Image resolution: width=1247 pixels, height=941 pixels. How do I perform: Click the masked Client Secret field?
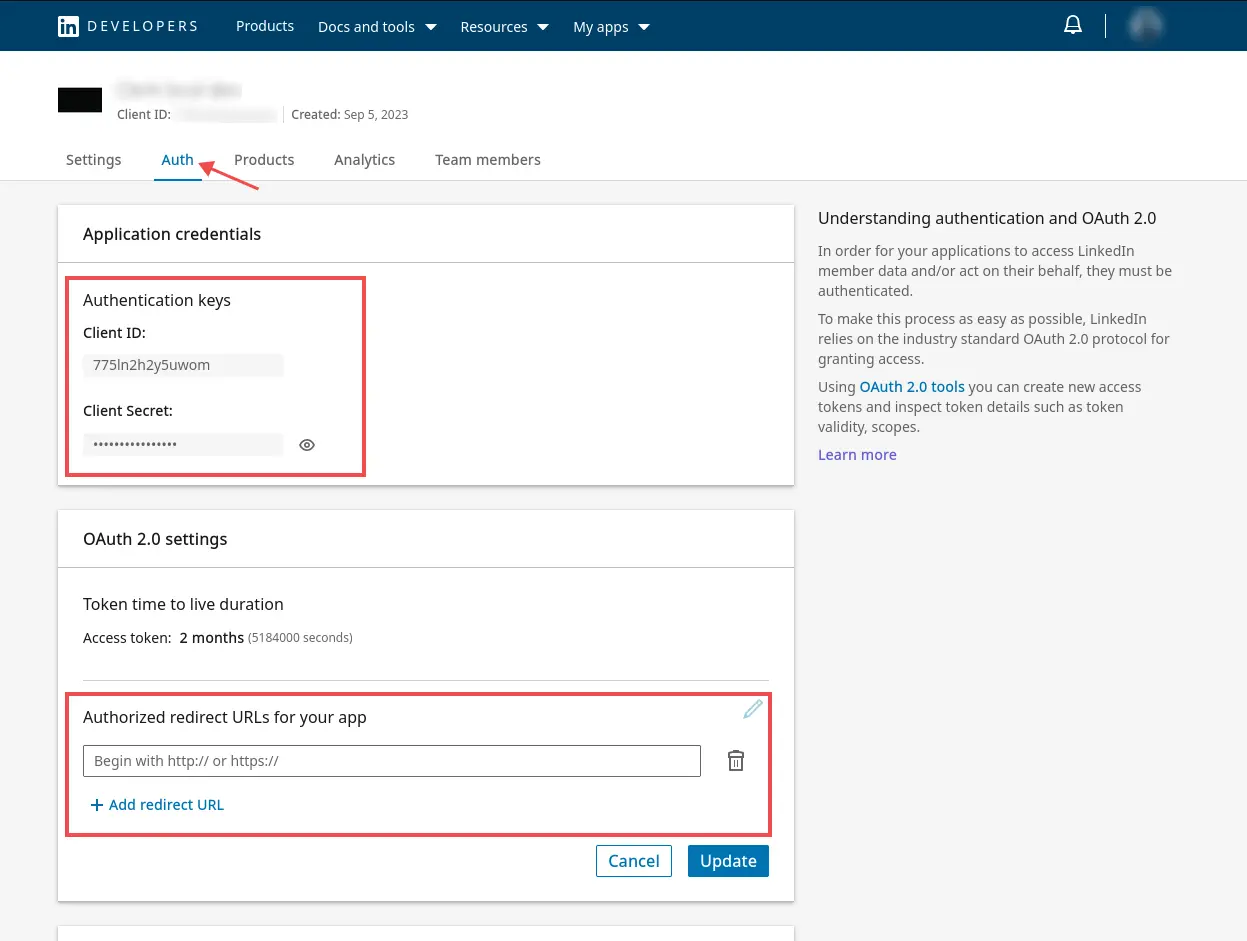coord(183,444)
